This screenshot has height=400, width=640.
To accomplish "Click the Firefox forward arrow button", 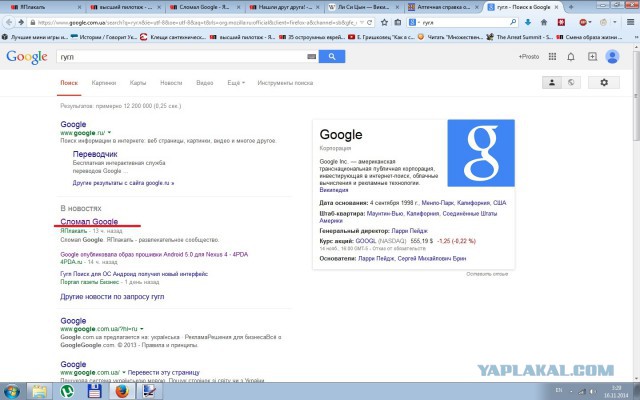I will coord(21,22).
